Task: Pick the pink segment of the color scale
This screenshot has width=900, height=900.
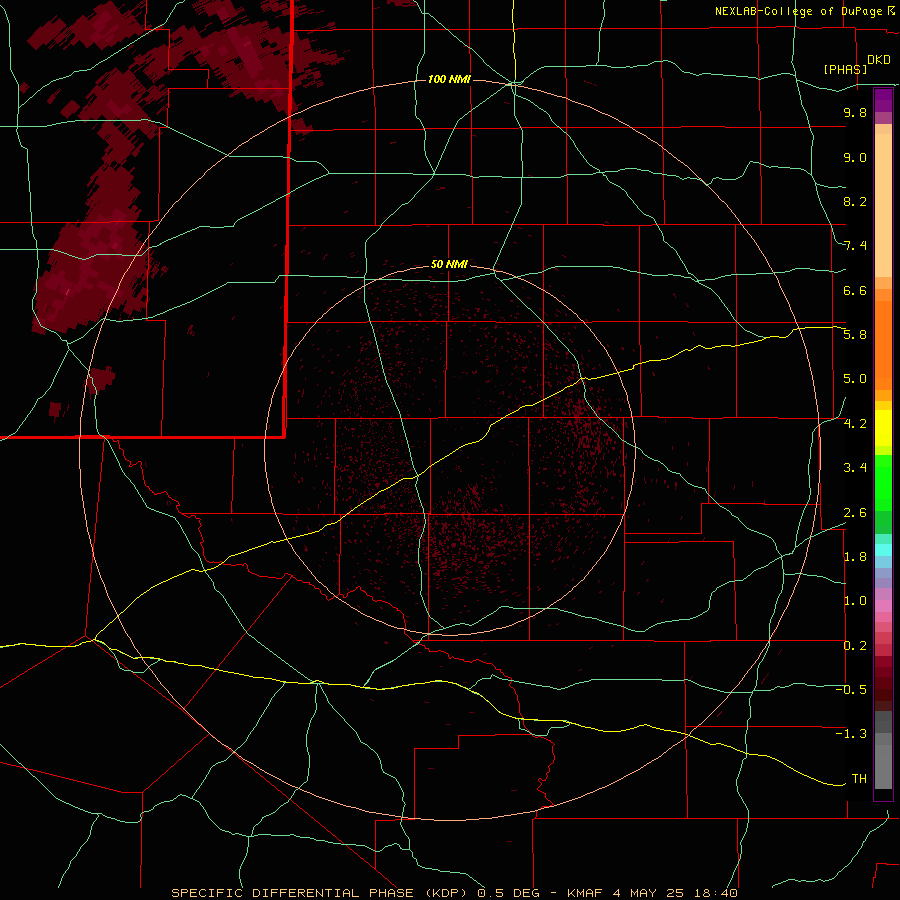Action: click(883, 606)
